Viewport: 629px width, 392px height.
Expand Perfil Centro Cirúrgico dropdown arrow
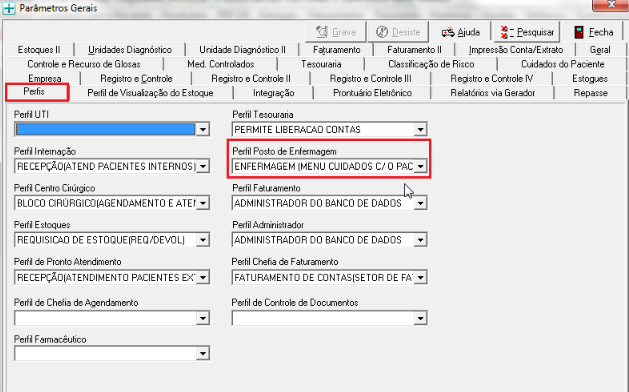coord(203,203)
